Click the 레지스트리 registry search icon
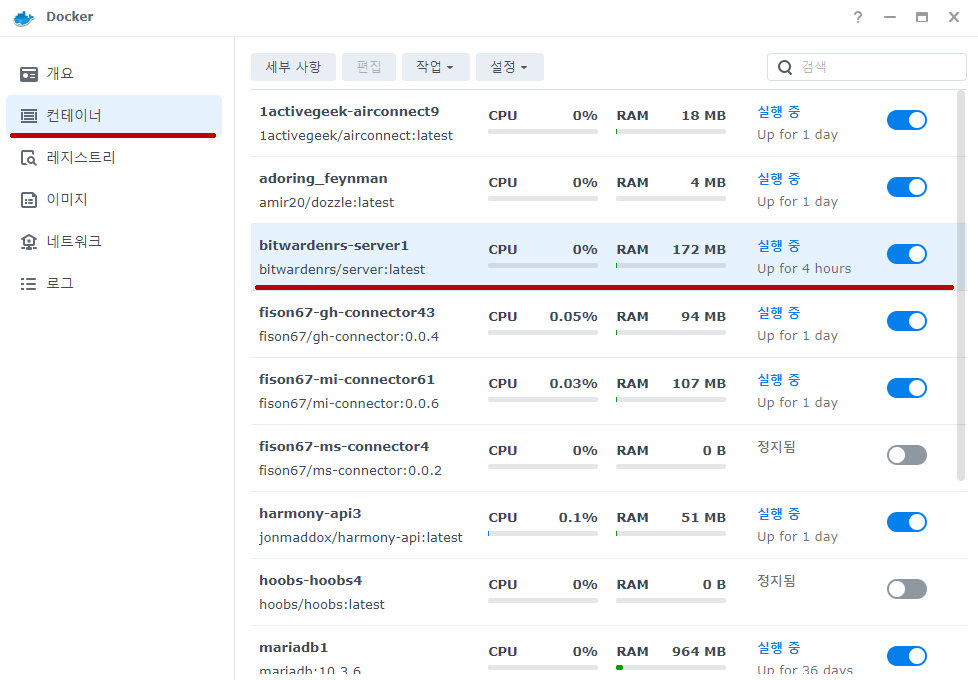 click(29, 158)
